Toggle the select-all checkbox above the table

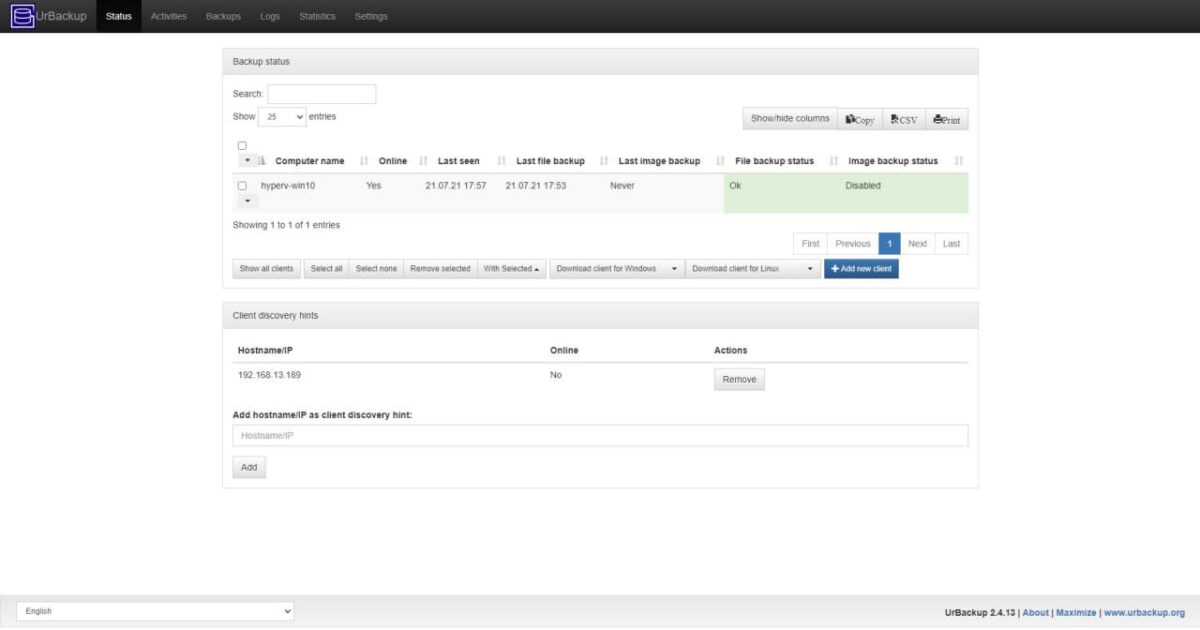[241, 145]
